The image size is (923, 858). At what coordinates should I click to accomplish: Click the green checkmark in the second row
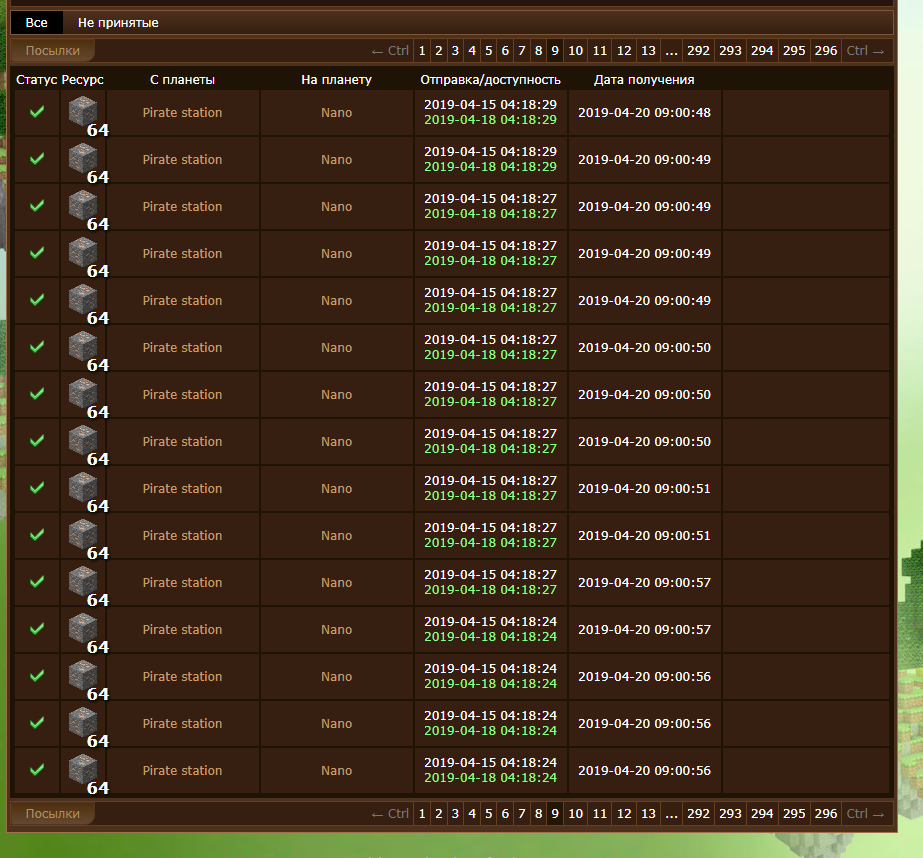37,159
